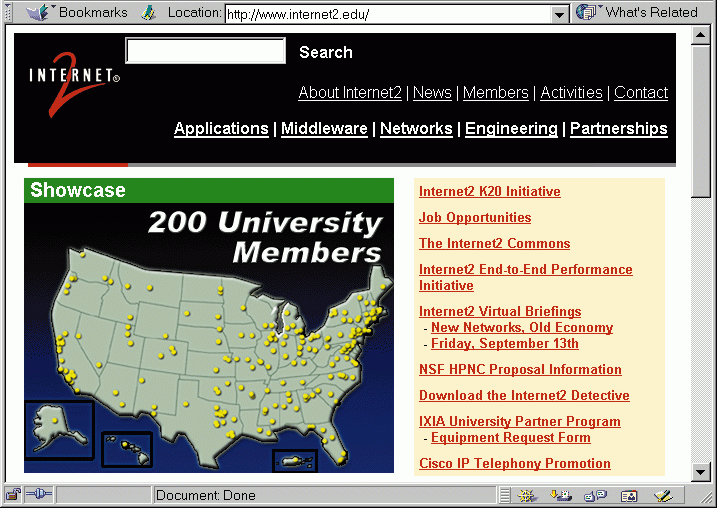Click the page location proxy icon
Image resolution: width=717 pixels, height=508 pixels.
tap(149, 13)
